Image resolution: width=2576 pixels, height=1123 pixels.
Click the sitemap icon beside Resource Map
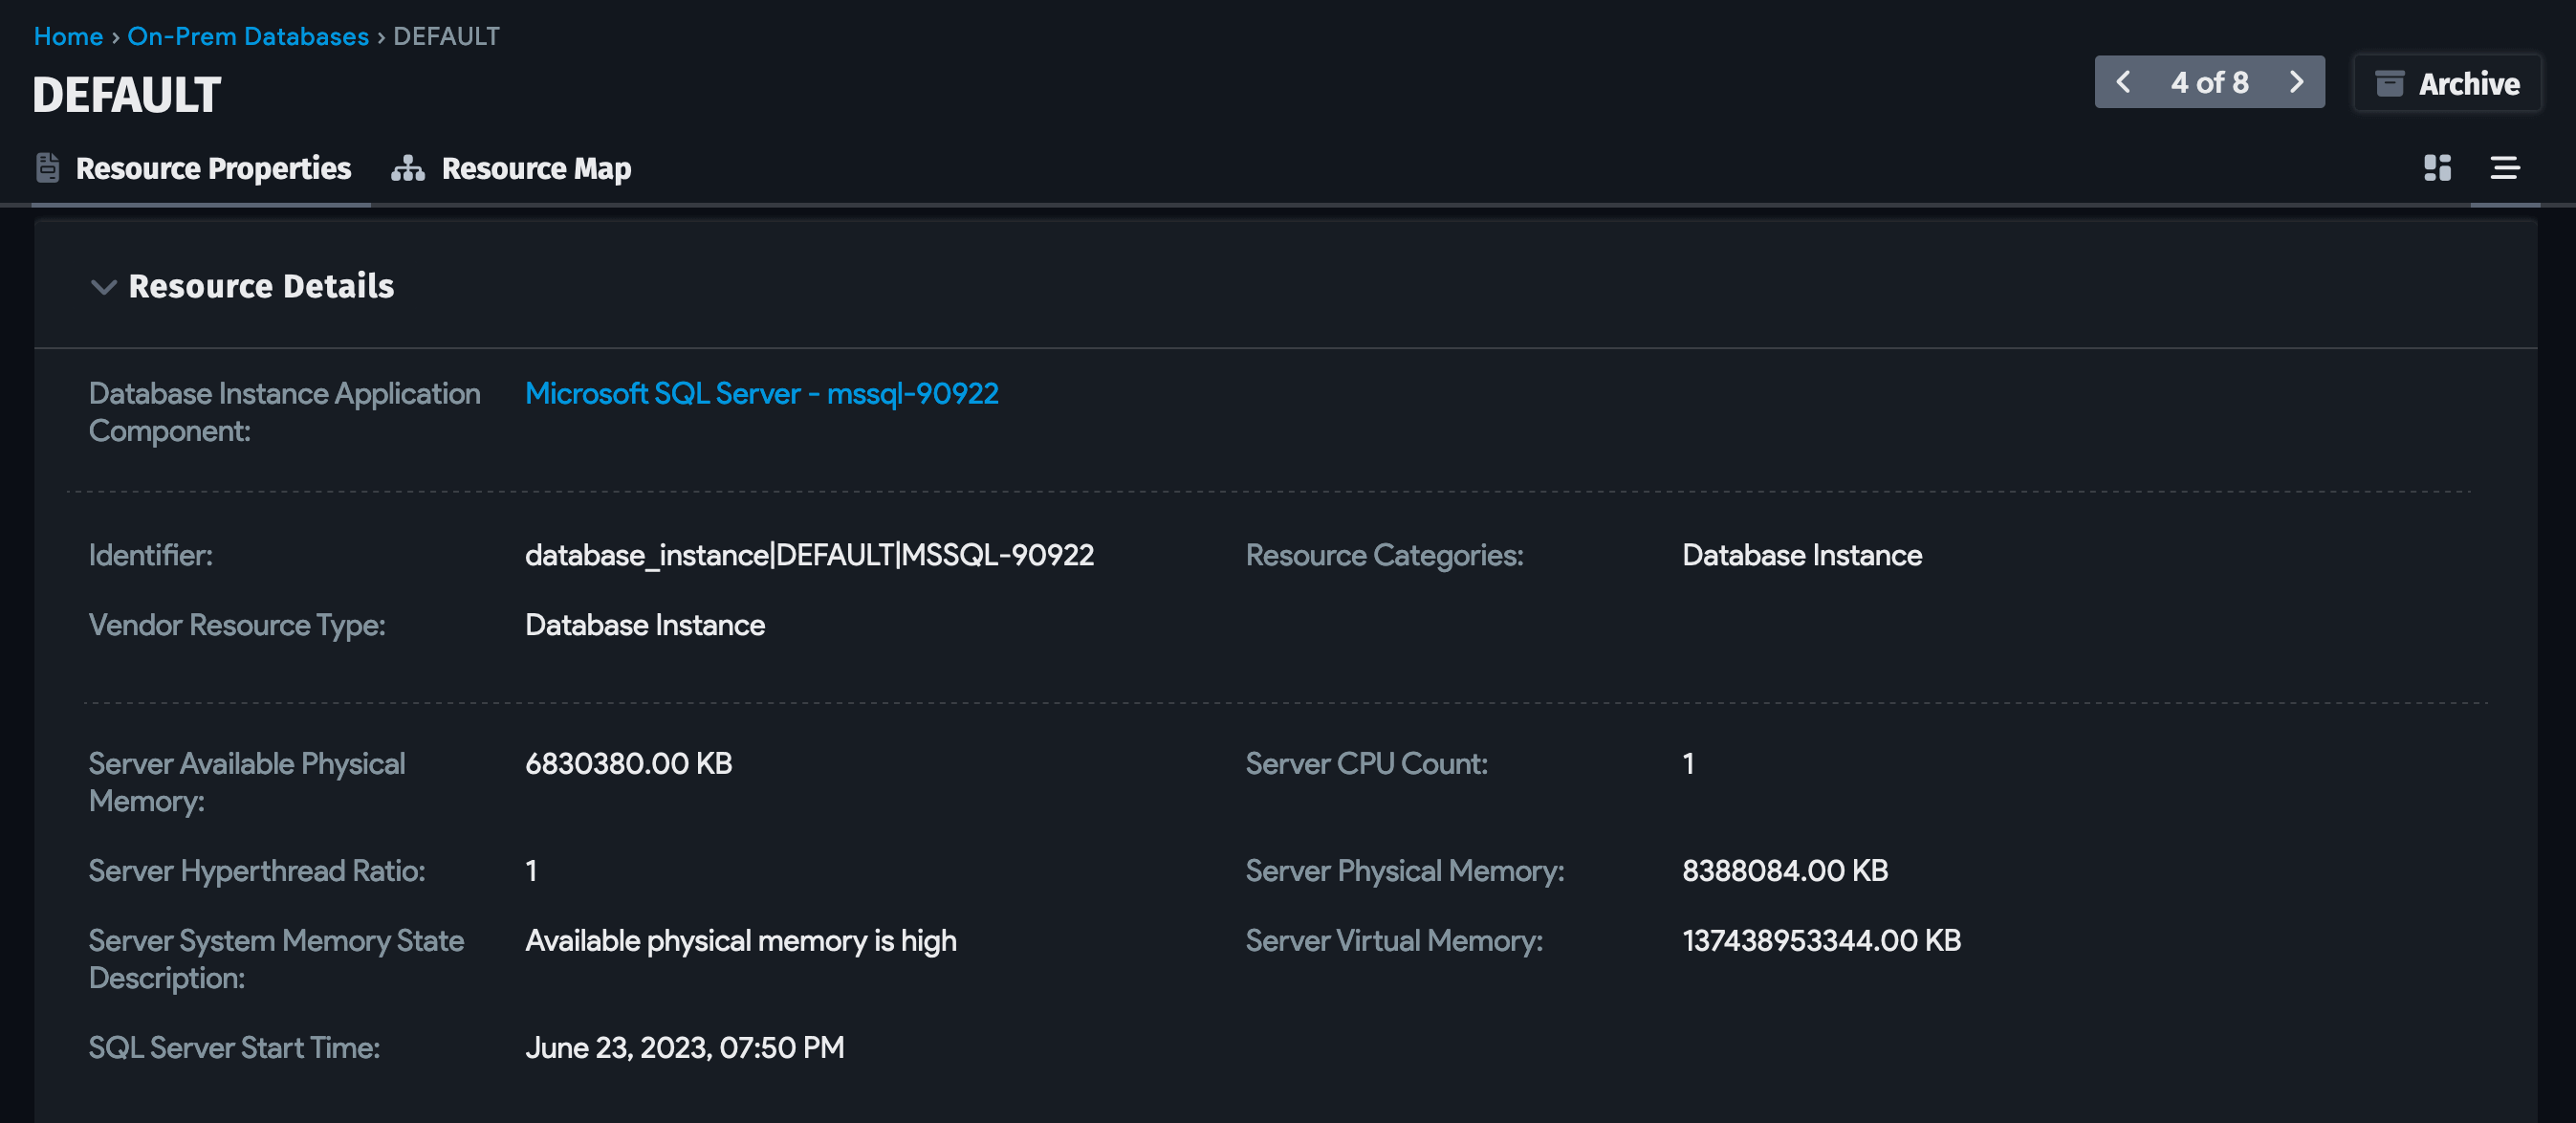[x=408, y=168]
